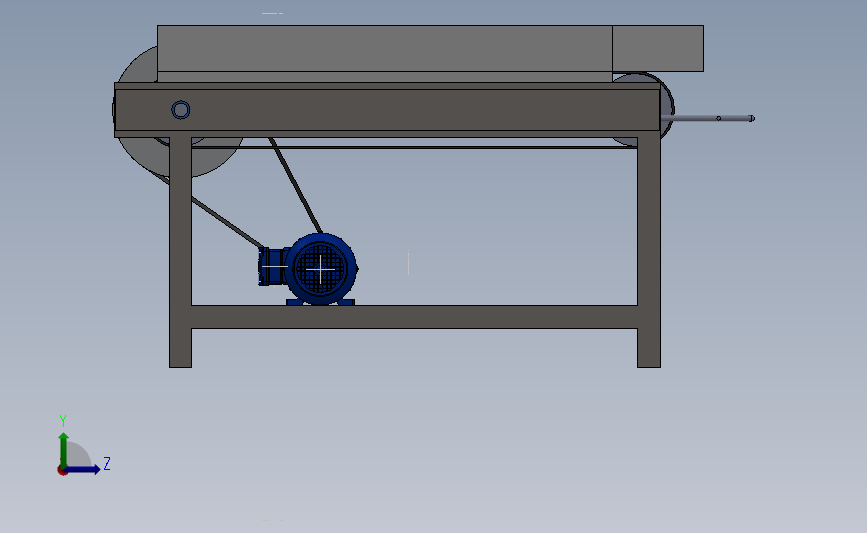Screen dimensions: 867x533
Task: Click the blue Z axis of triad
Action: click(83, 469)
